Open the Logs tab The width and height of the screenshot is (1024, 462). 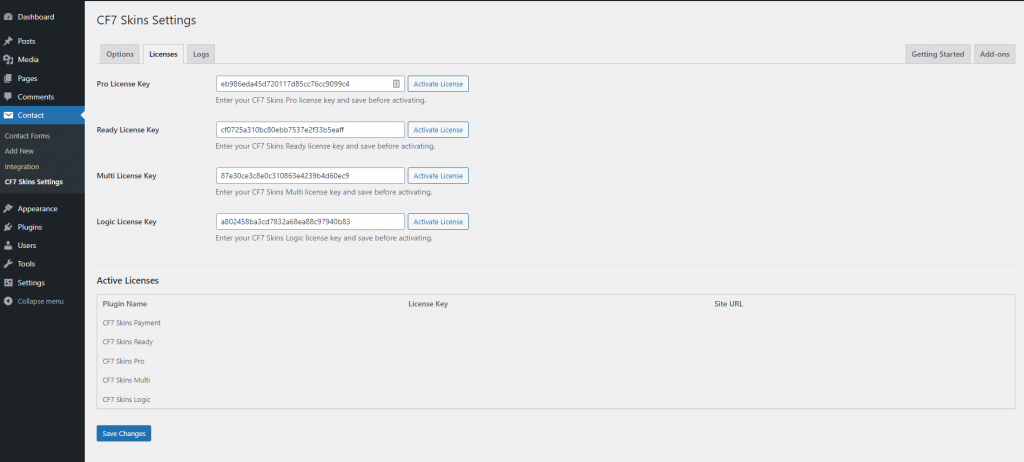click(200, 54)
